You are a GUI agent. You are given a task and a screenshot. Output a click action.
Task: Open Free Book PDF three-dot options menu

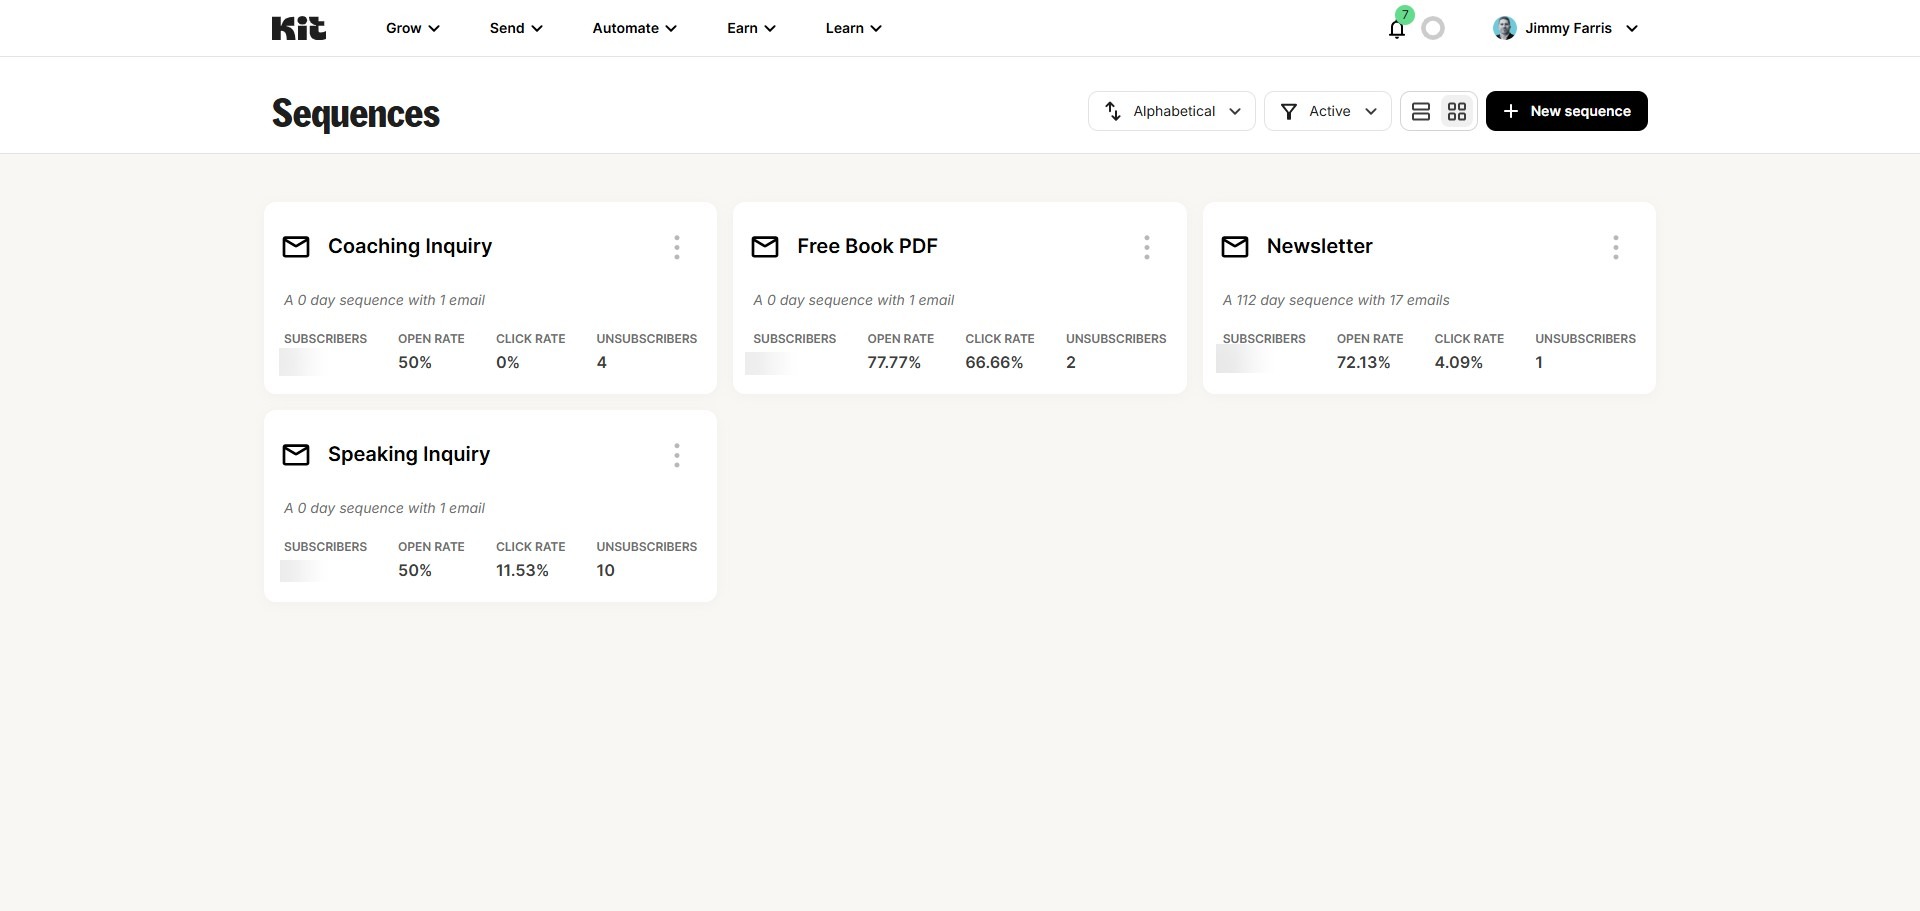tap(1146, 247)
